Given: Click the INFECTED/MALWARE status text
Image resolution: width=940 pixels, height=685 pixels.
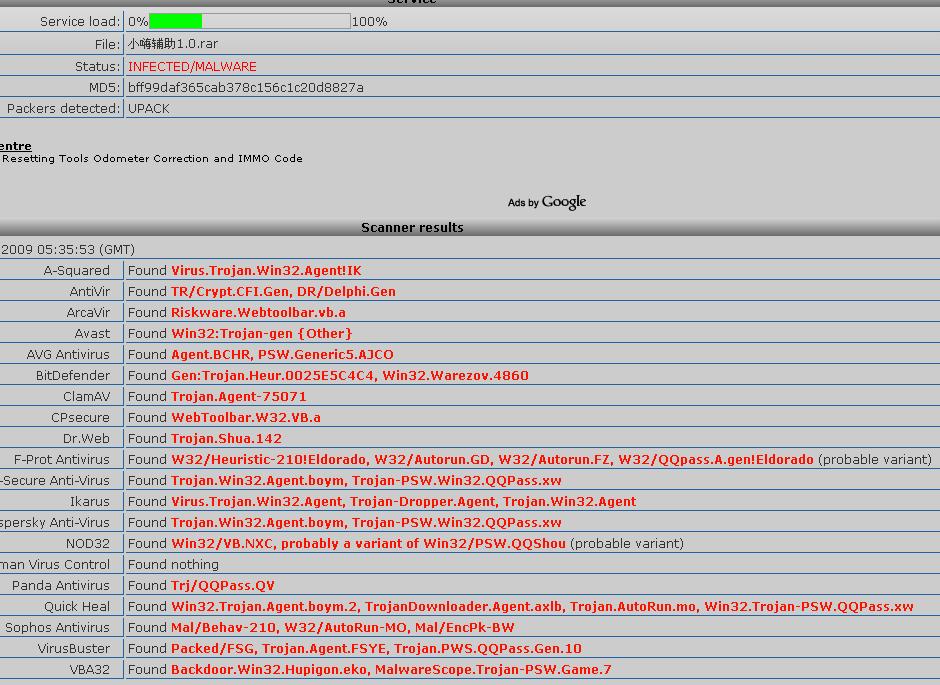Looking at the screenshot, I should click(192, 67).
